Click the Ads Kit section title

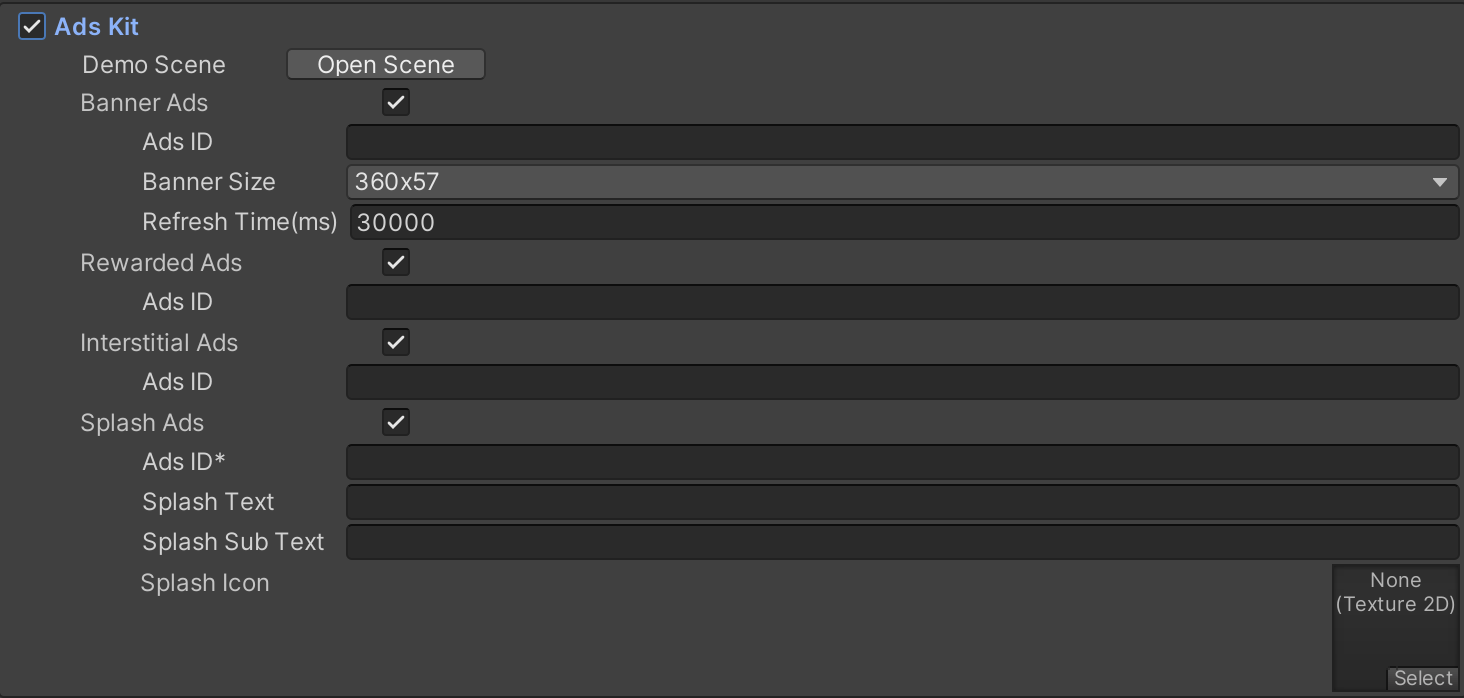[x=97, y=27]
